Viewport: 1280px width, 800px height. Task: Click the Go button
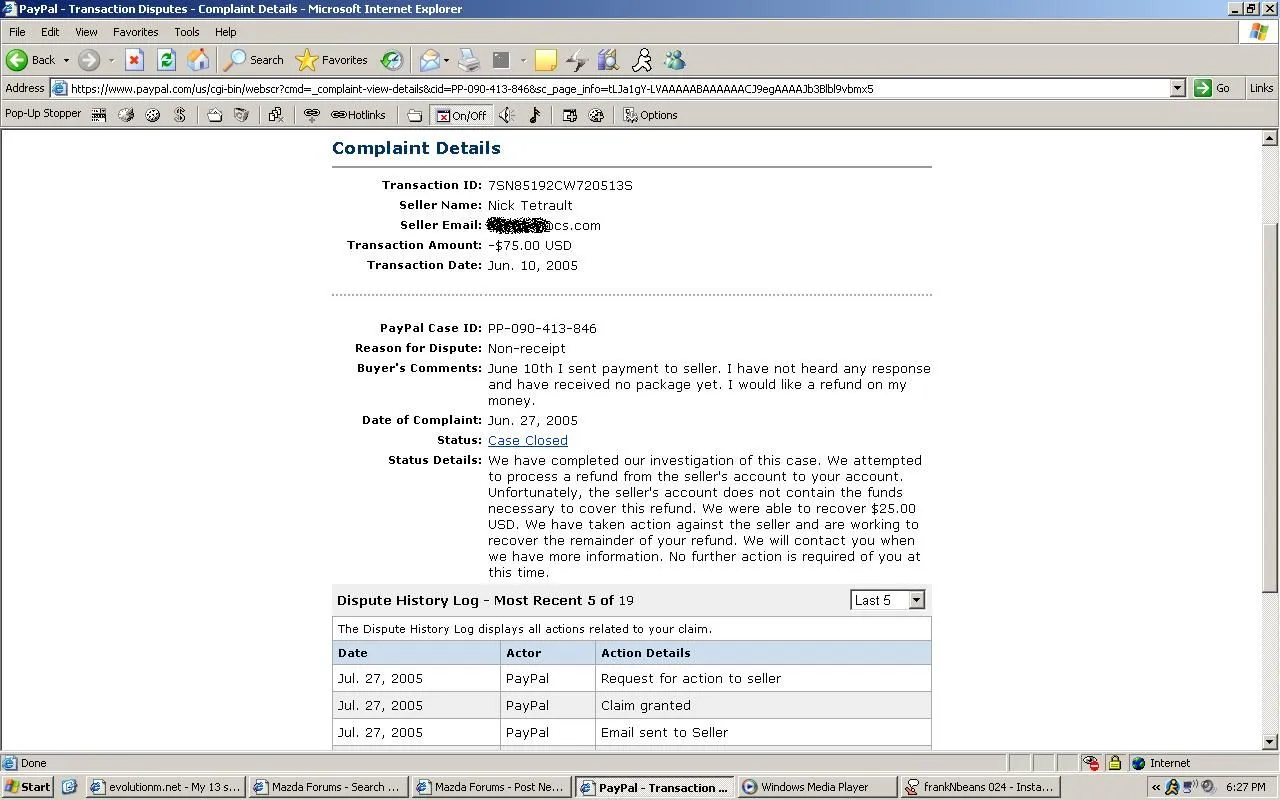(x=1213, y=88)
